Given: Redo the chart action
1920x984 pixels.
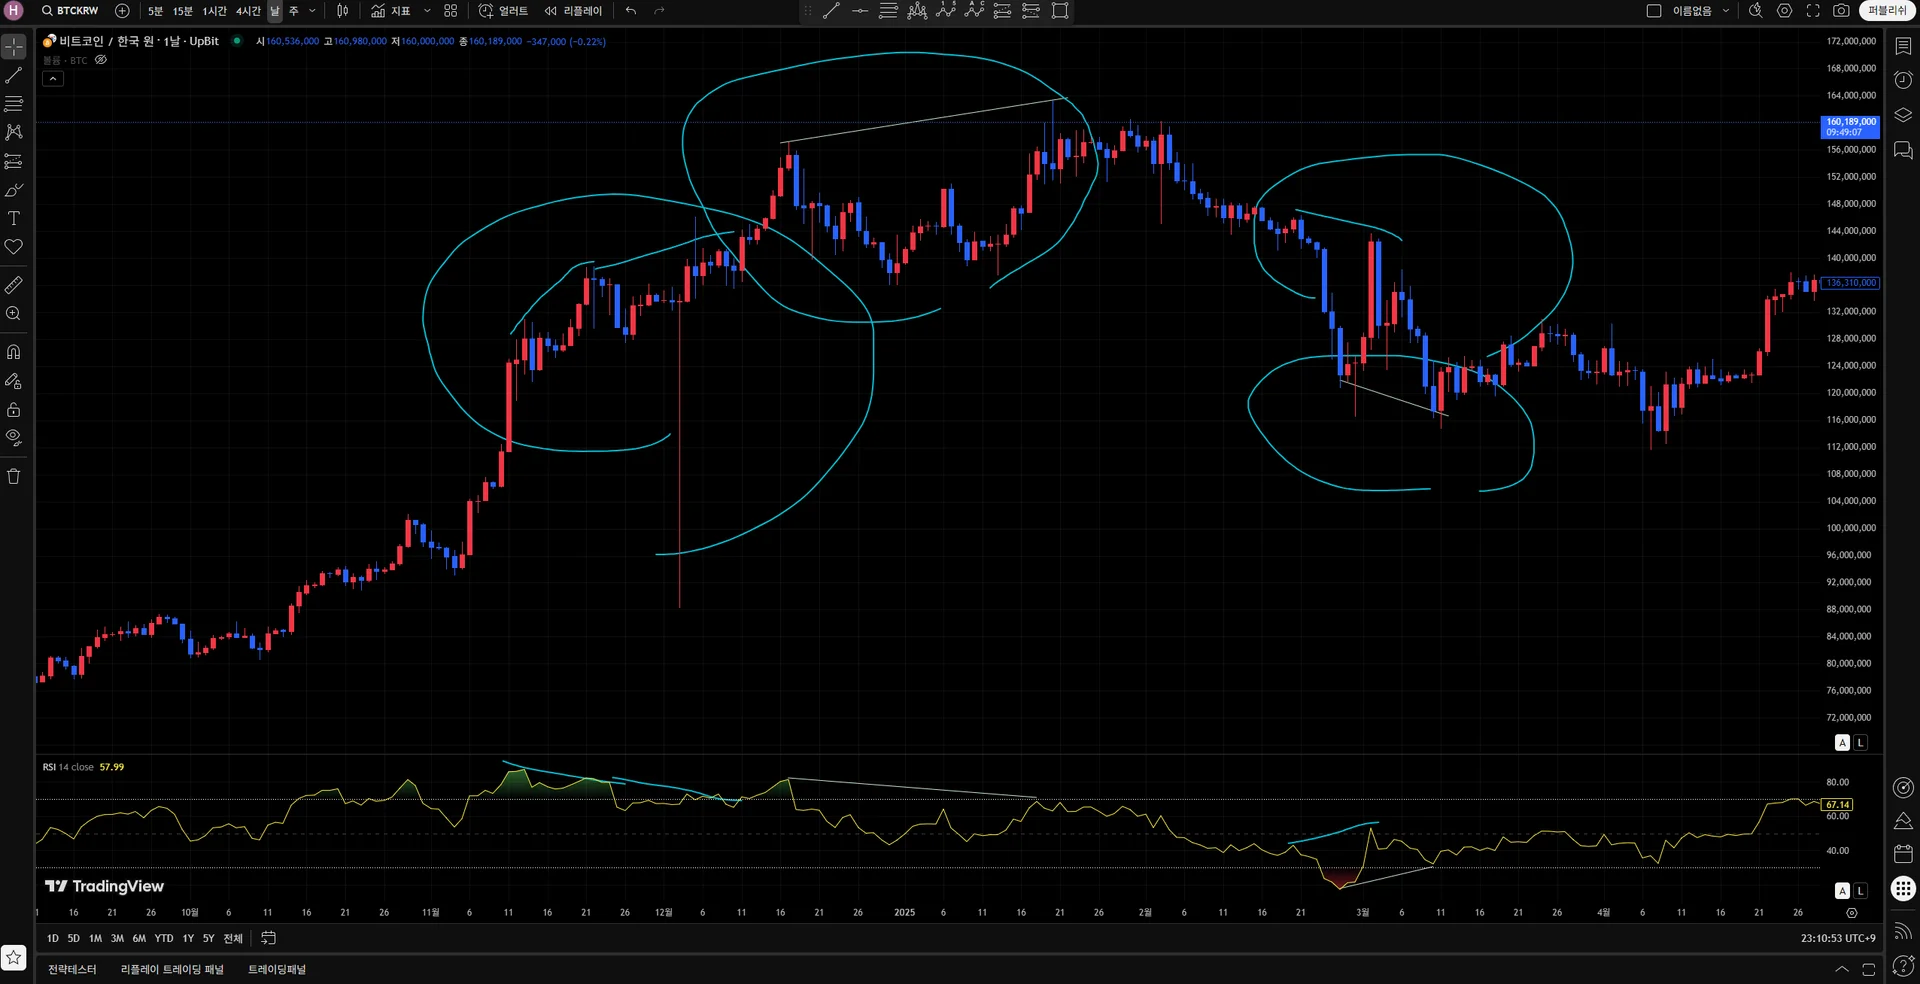Looking at the screenshot, I should click(659, 11).
